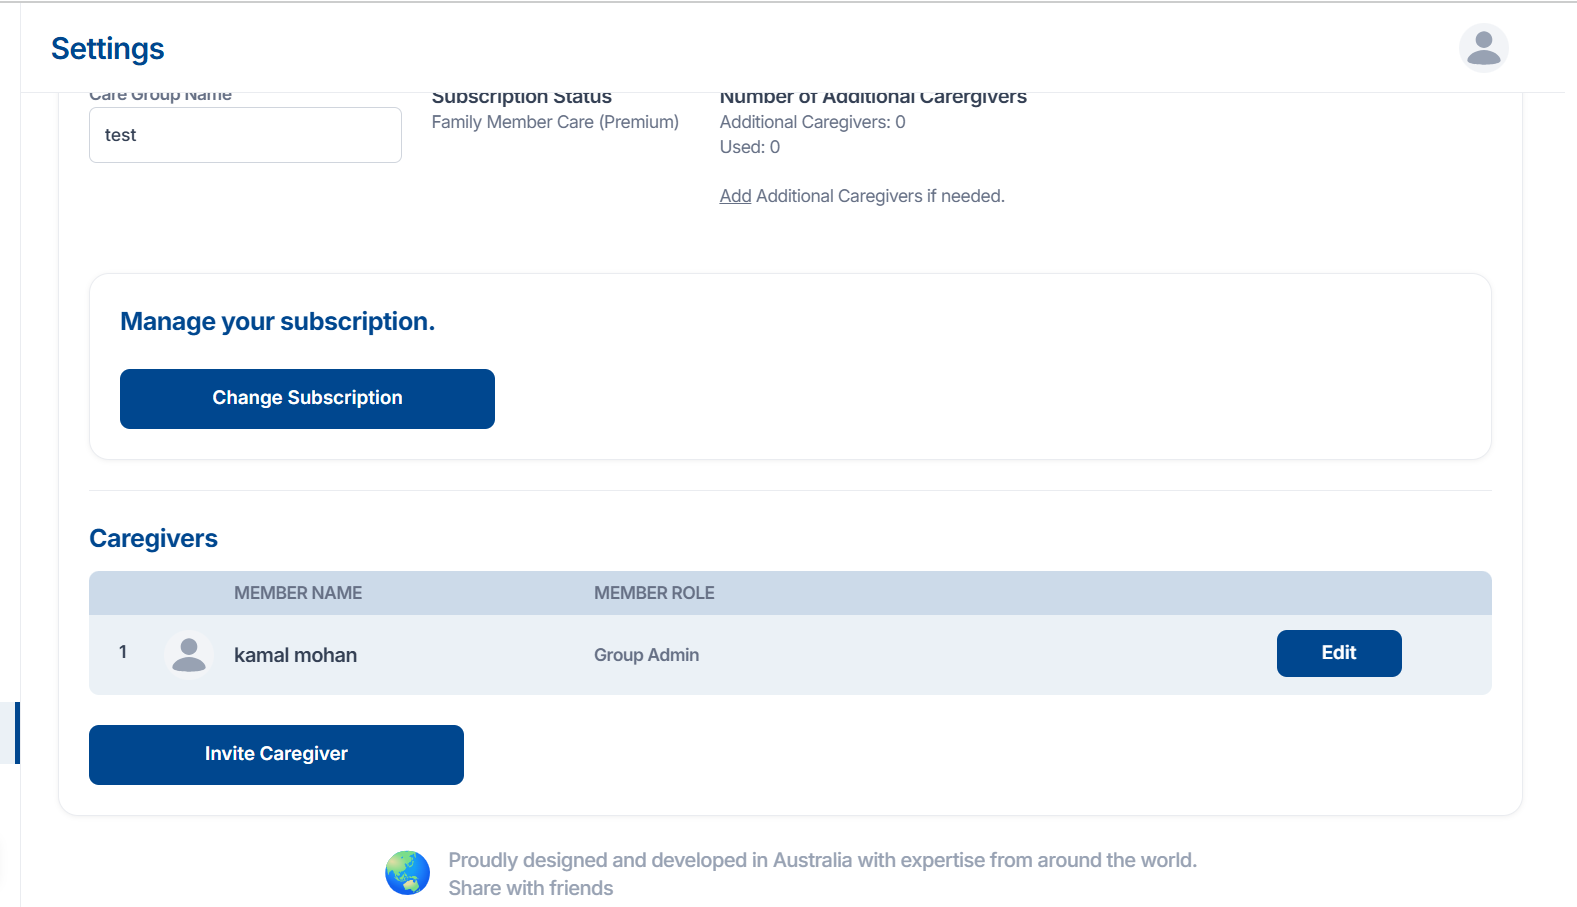1577x907 pixels.
Task: Click the MEMBER ROLE column header
Action: click(654, 593)
